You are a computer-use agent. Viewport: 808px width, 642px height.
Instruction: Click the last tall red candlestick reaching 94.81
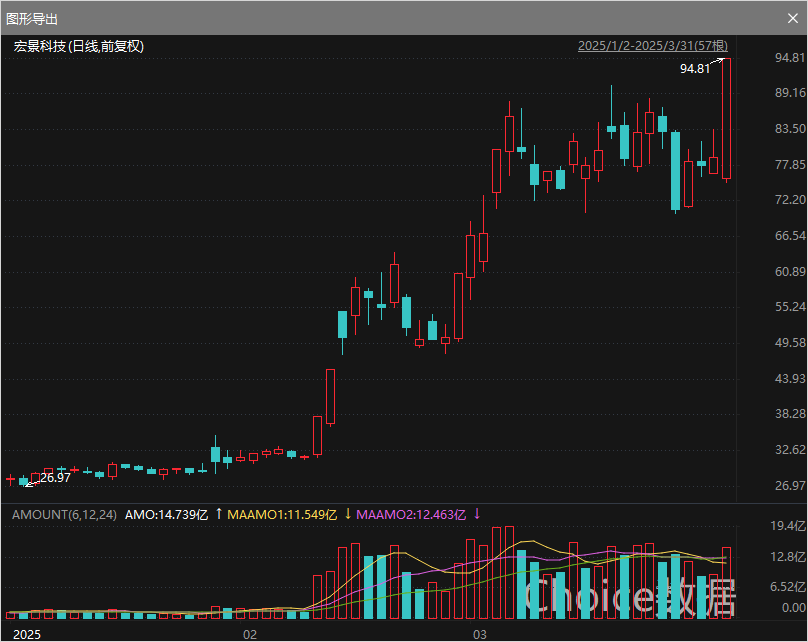tap(727, 119)
